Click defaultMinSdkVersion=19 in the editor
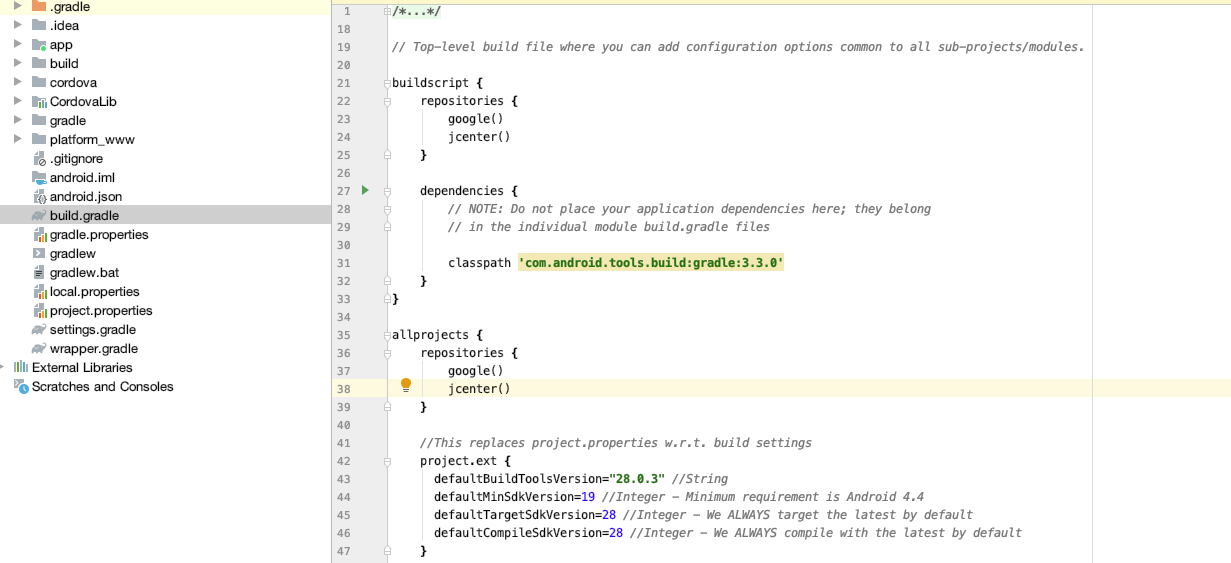This screenshot has height=563, width=1231. [x=514, y=497]
